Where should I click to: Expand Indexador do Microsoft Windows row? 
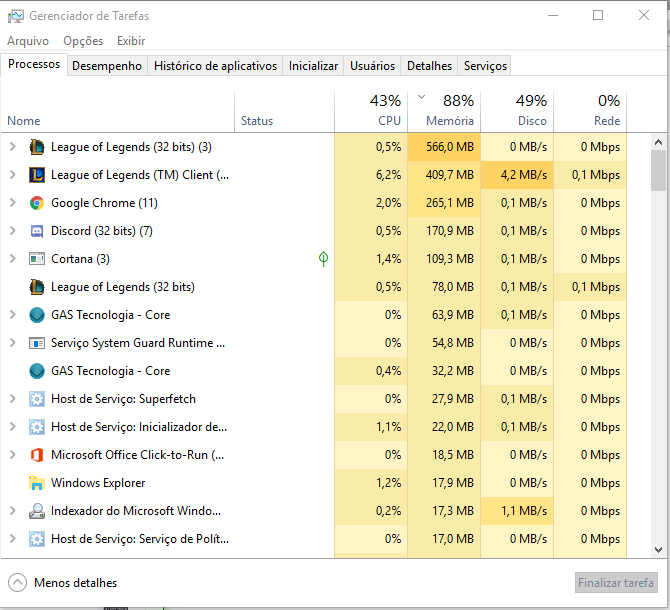12,511
